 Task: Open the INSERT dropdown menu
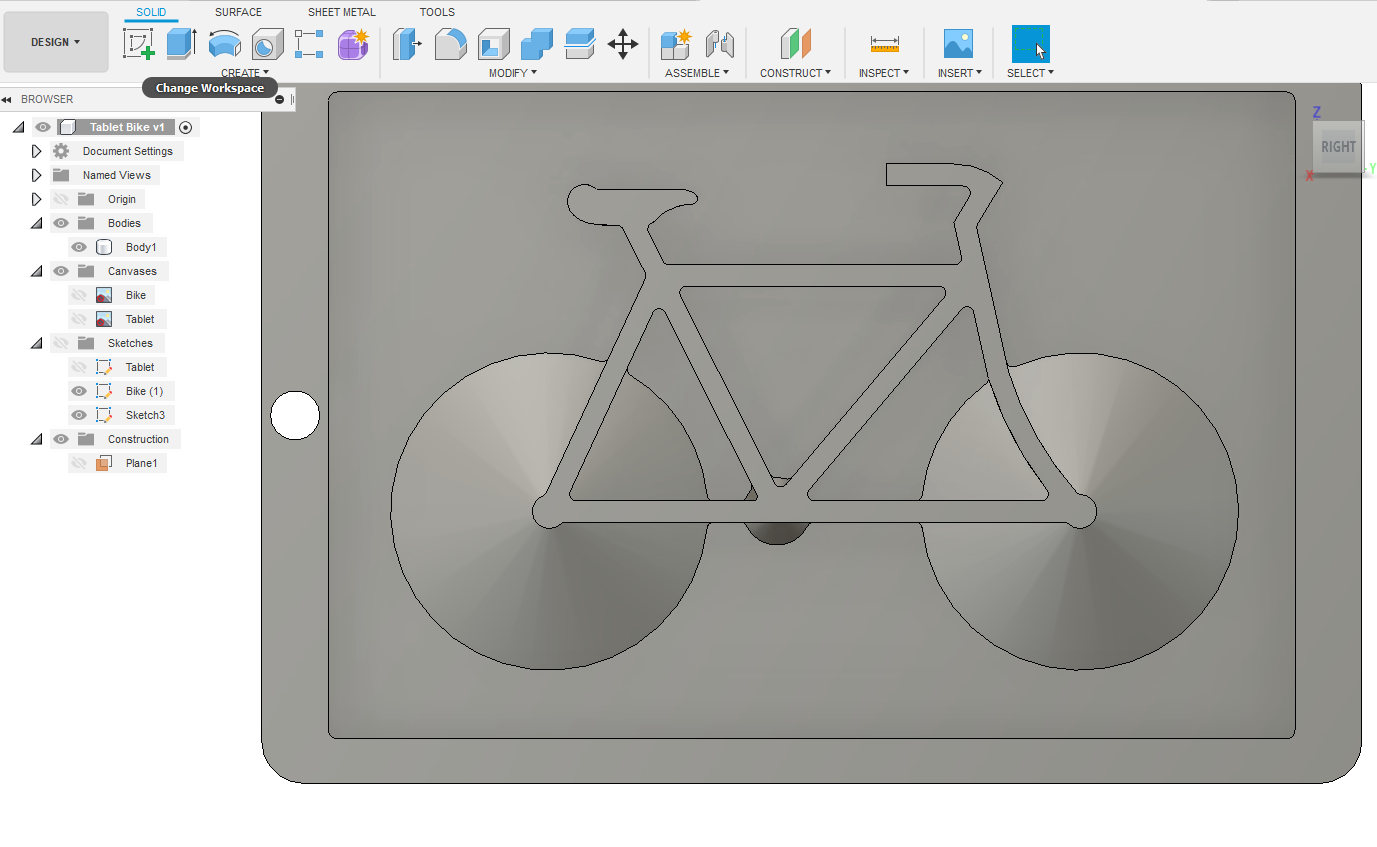tap(959, 73)
